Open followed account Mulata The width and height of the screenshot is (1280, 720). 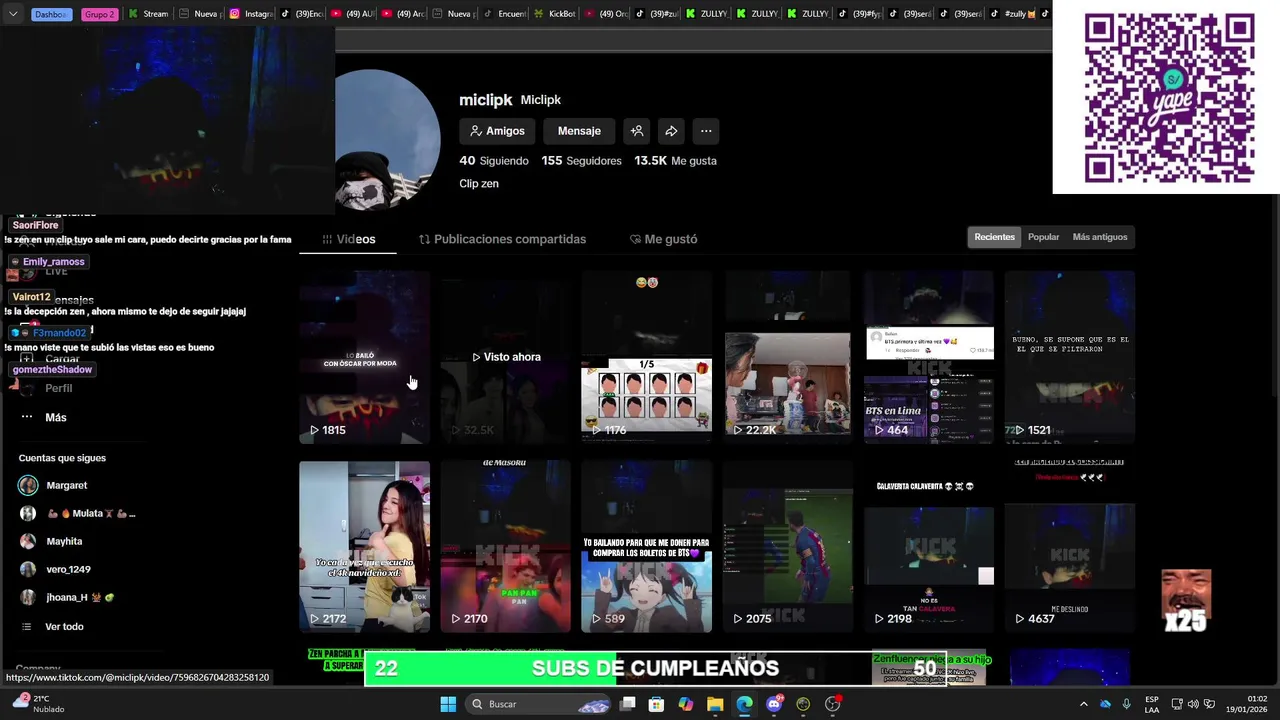click(77, 513)
